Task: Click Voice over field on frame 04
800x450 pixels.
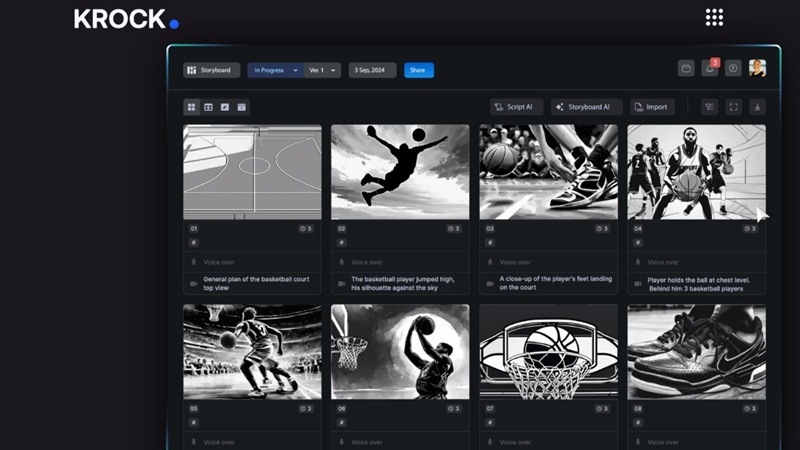Action: (x=696, y=262)
